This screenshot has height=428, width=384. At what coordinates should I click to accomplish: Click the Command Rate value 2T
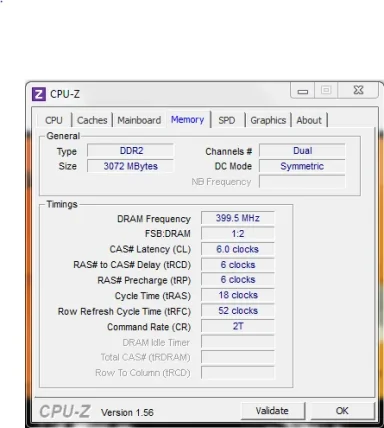238,326
